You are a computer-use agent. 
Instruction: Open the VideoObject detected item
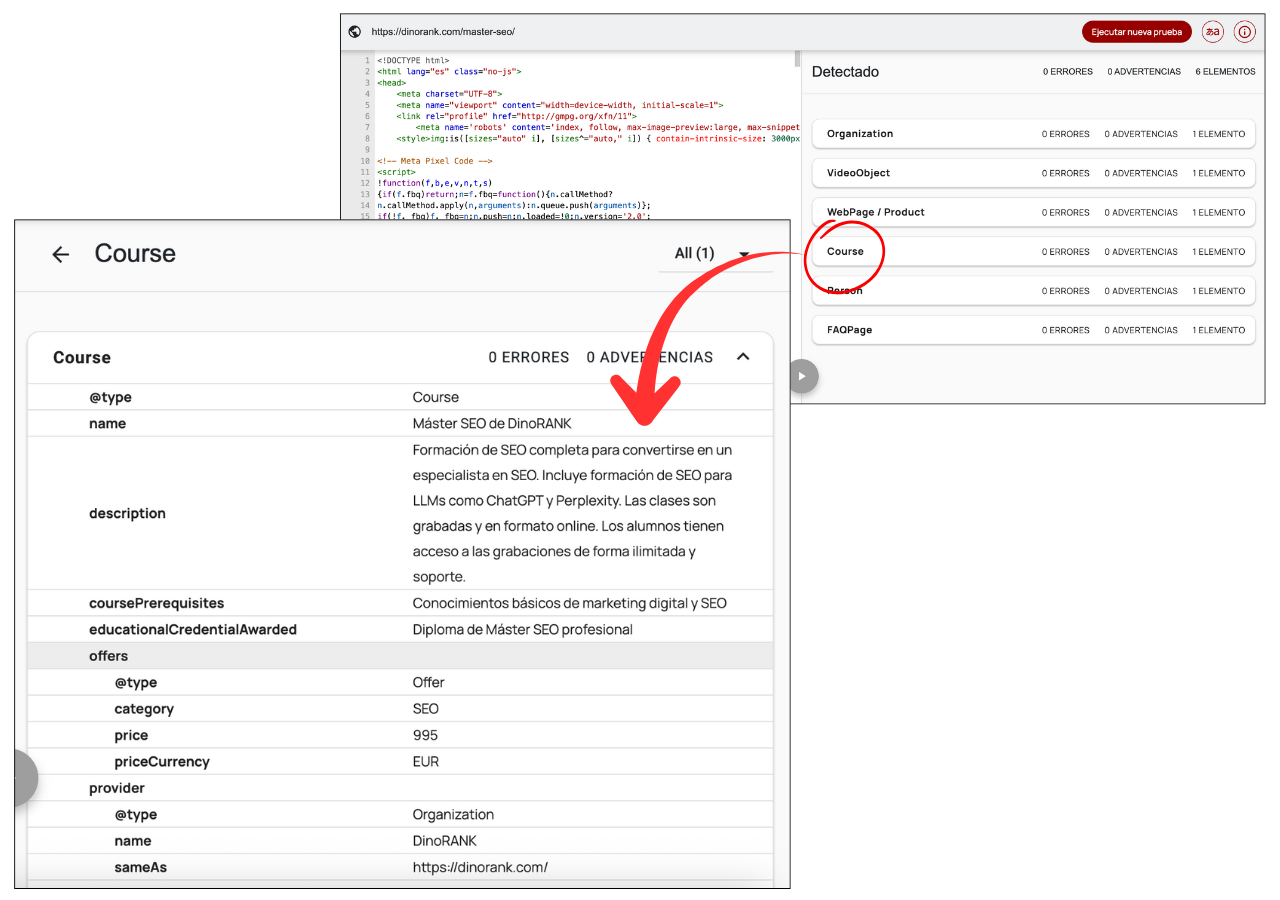pos(1032,173)
